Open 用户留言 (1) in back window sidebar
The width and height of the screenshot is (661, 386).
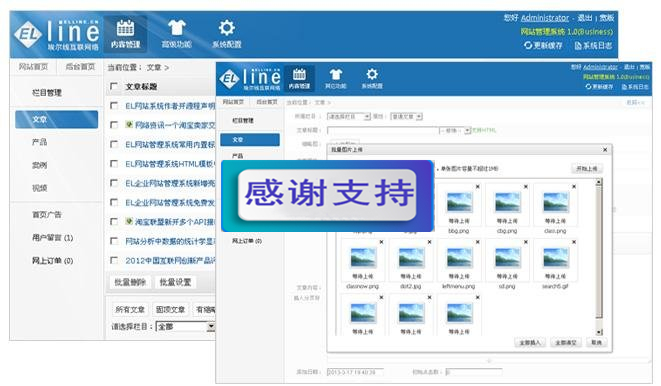(53, 238)
